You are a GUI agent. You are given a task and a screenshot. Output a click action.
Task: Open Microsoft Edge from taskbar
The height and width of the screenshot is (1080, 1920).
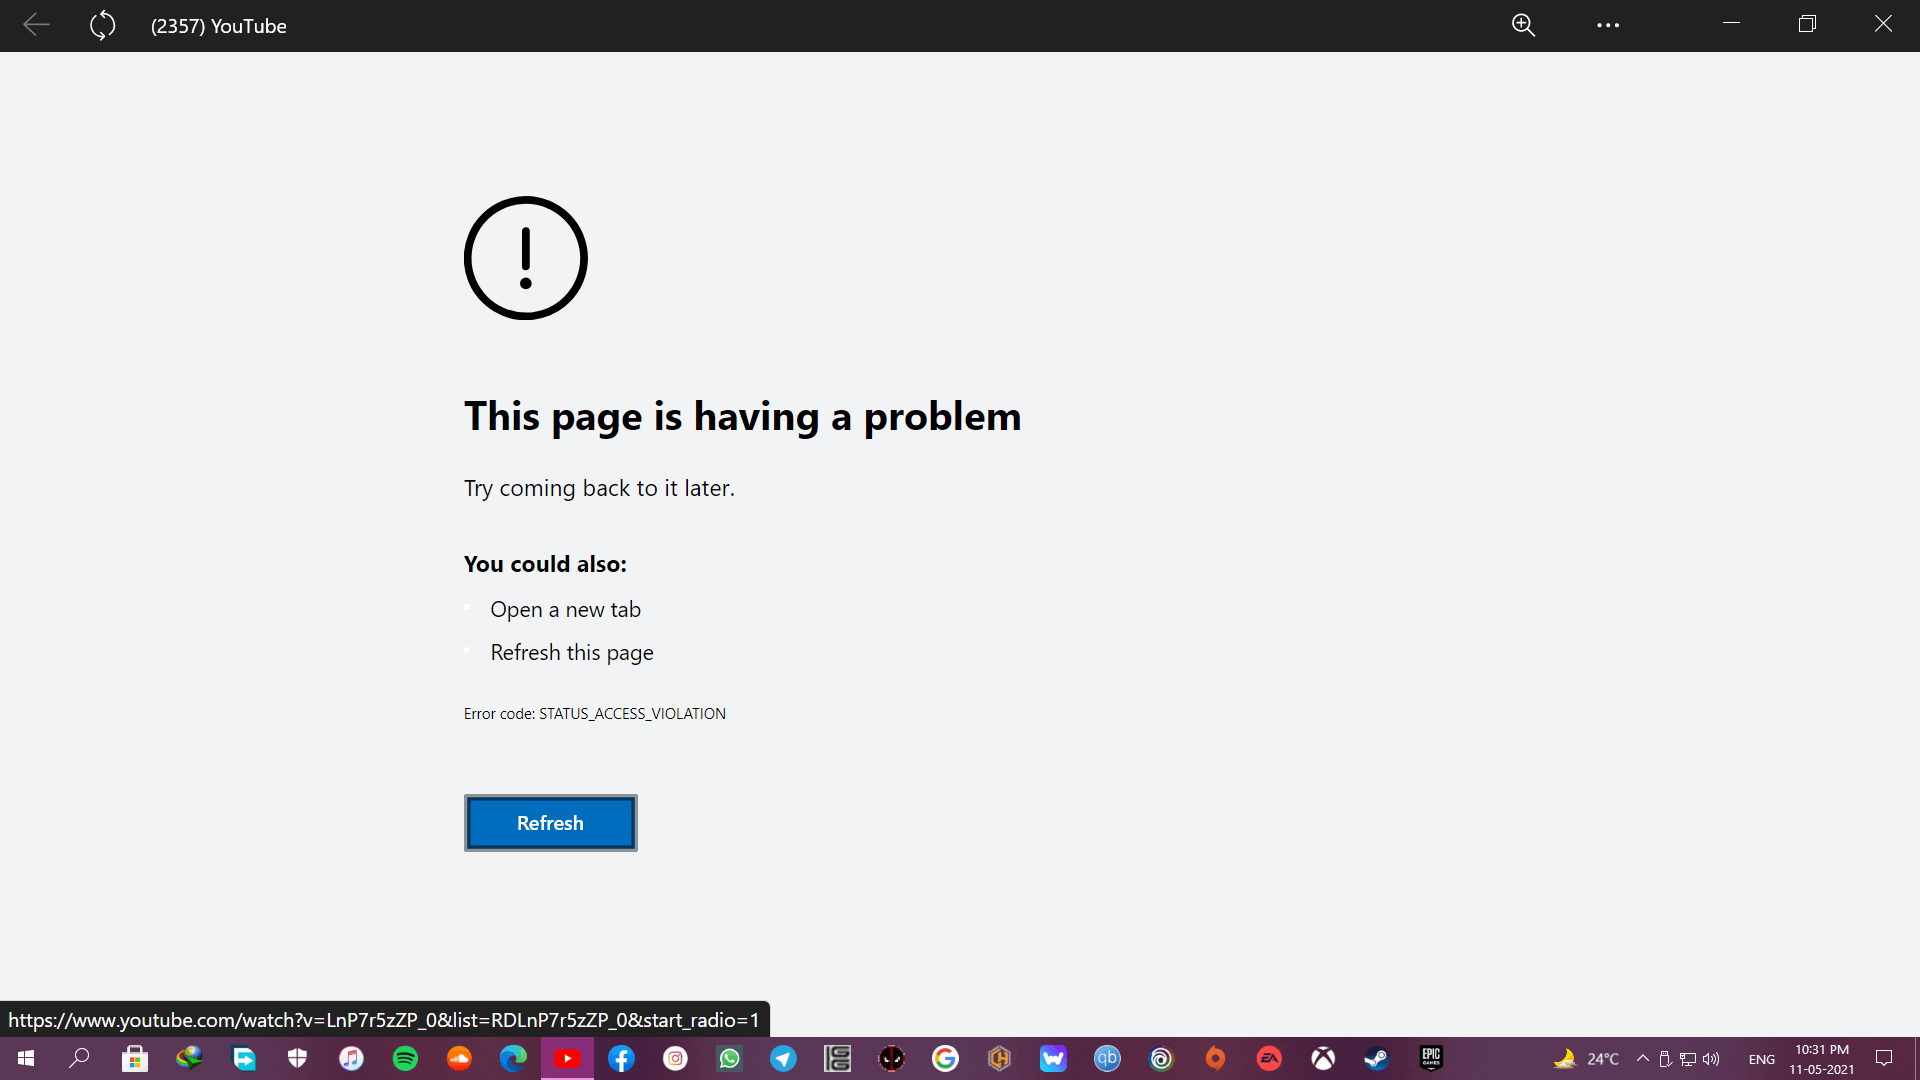513,1058
